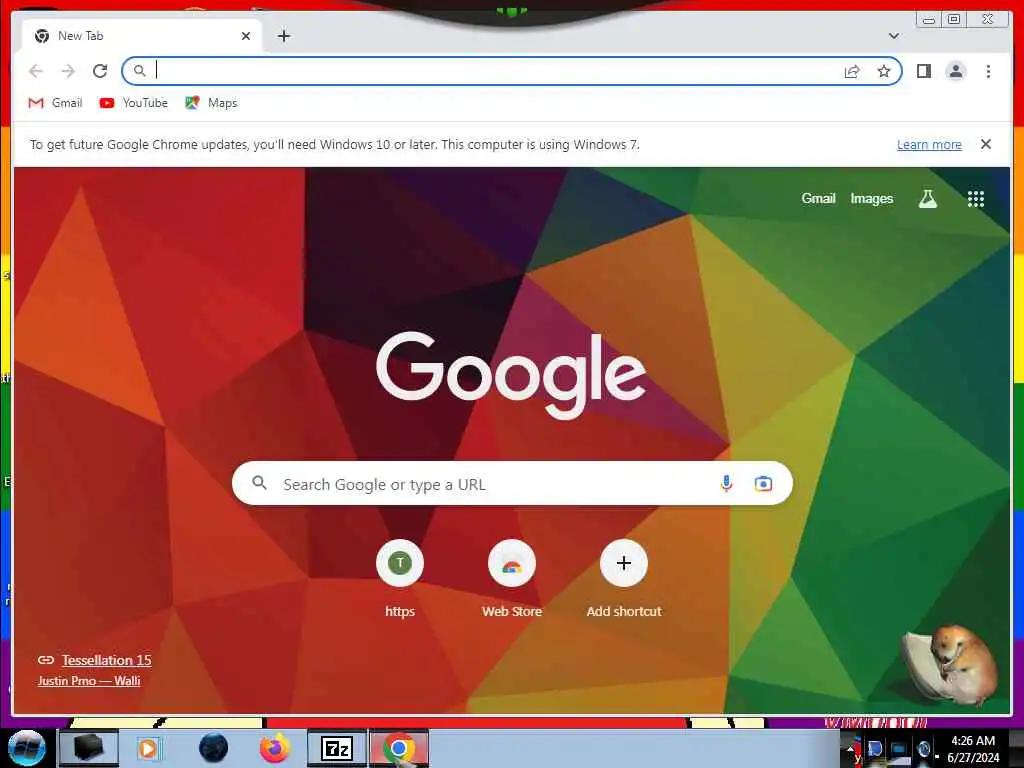
Task: Click the Chrome taskbar button
Action: pos(399,748)
